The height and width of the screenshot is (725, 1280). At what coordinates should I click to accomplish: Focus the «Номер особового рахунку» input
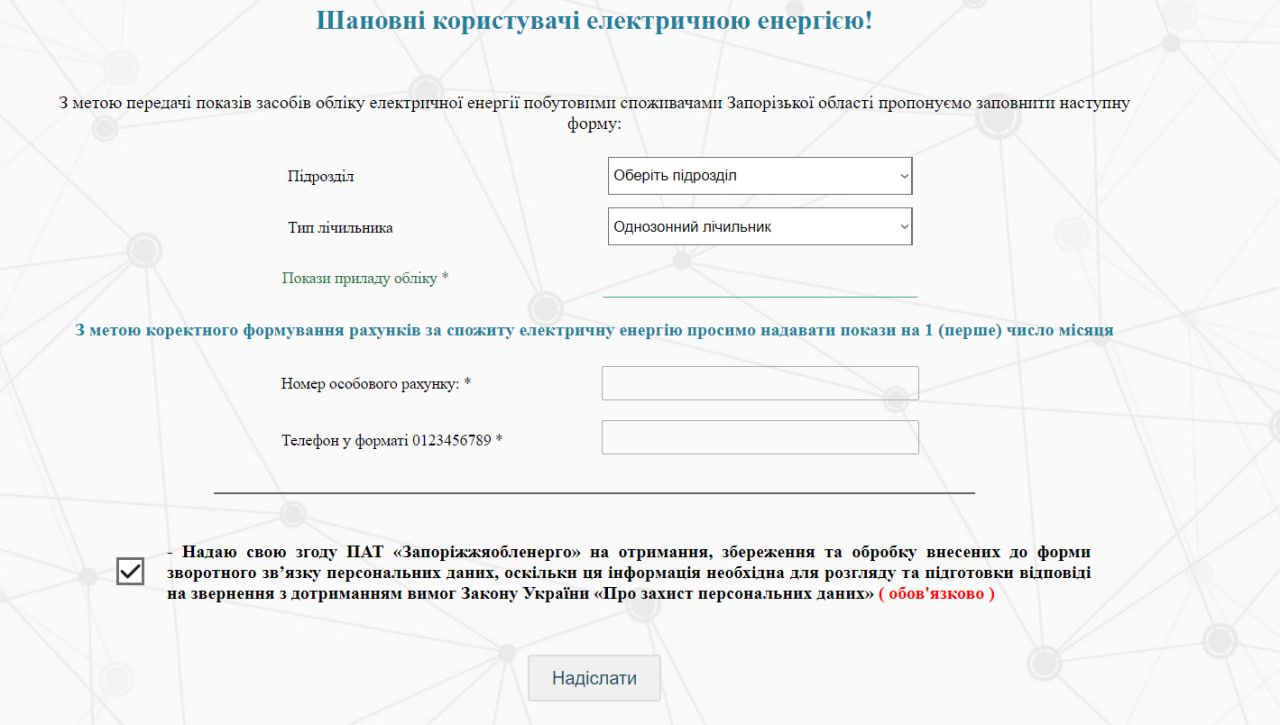(760, 383)
